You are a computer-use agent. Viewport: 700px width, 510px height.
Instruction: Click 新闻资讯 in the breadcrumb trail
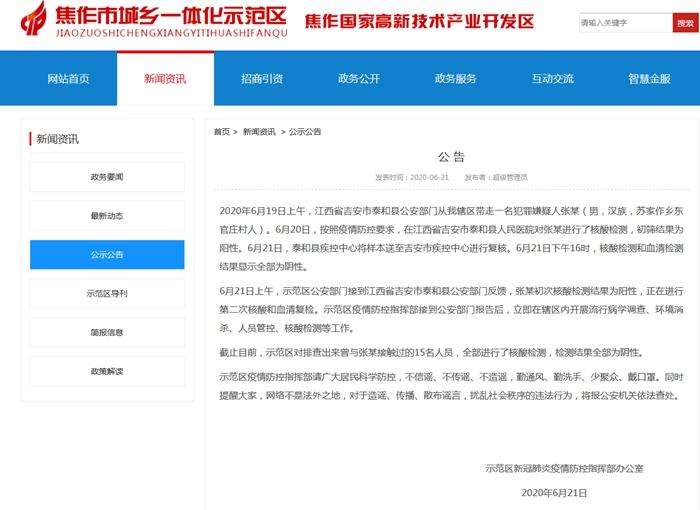[259, 132]
